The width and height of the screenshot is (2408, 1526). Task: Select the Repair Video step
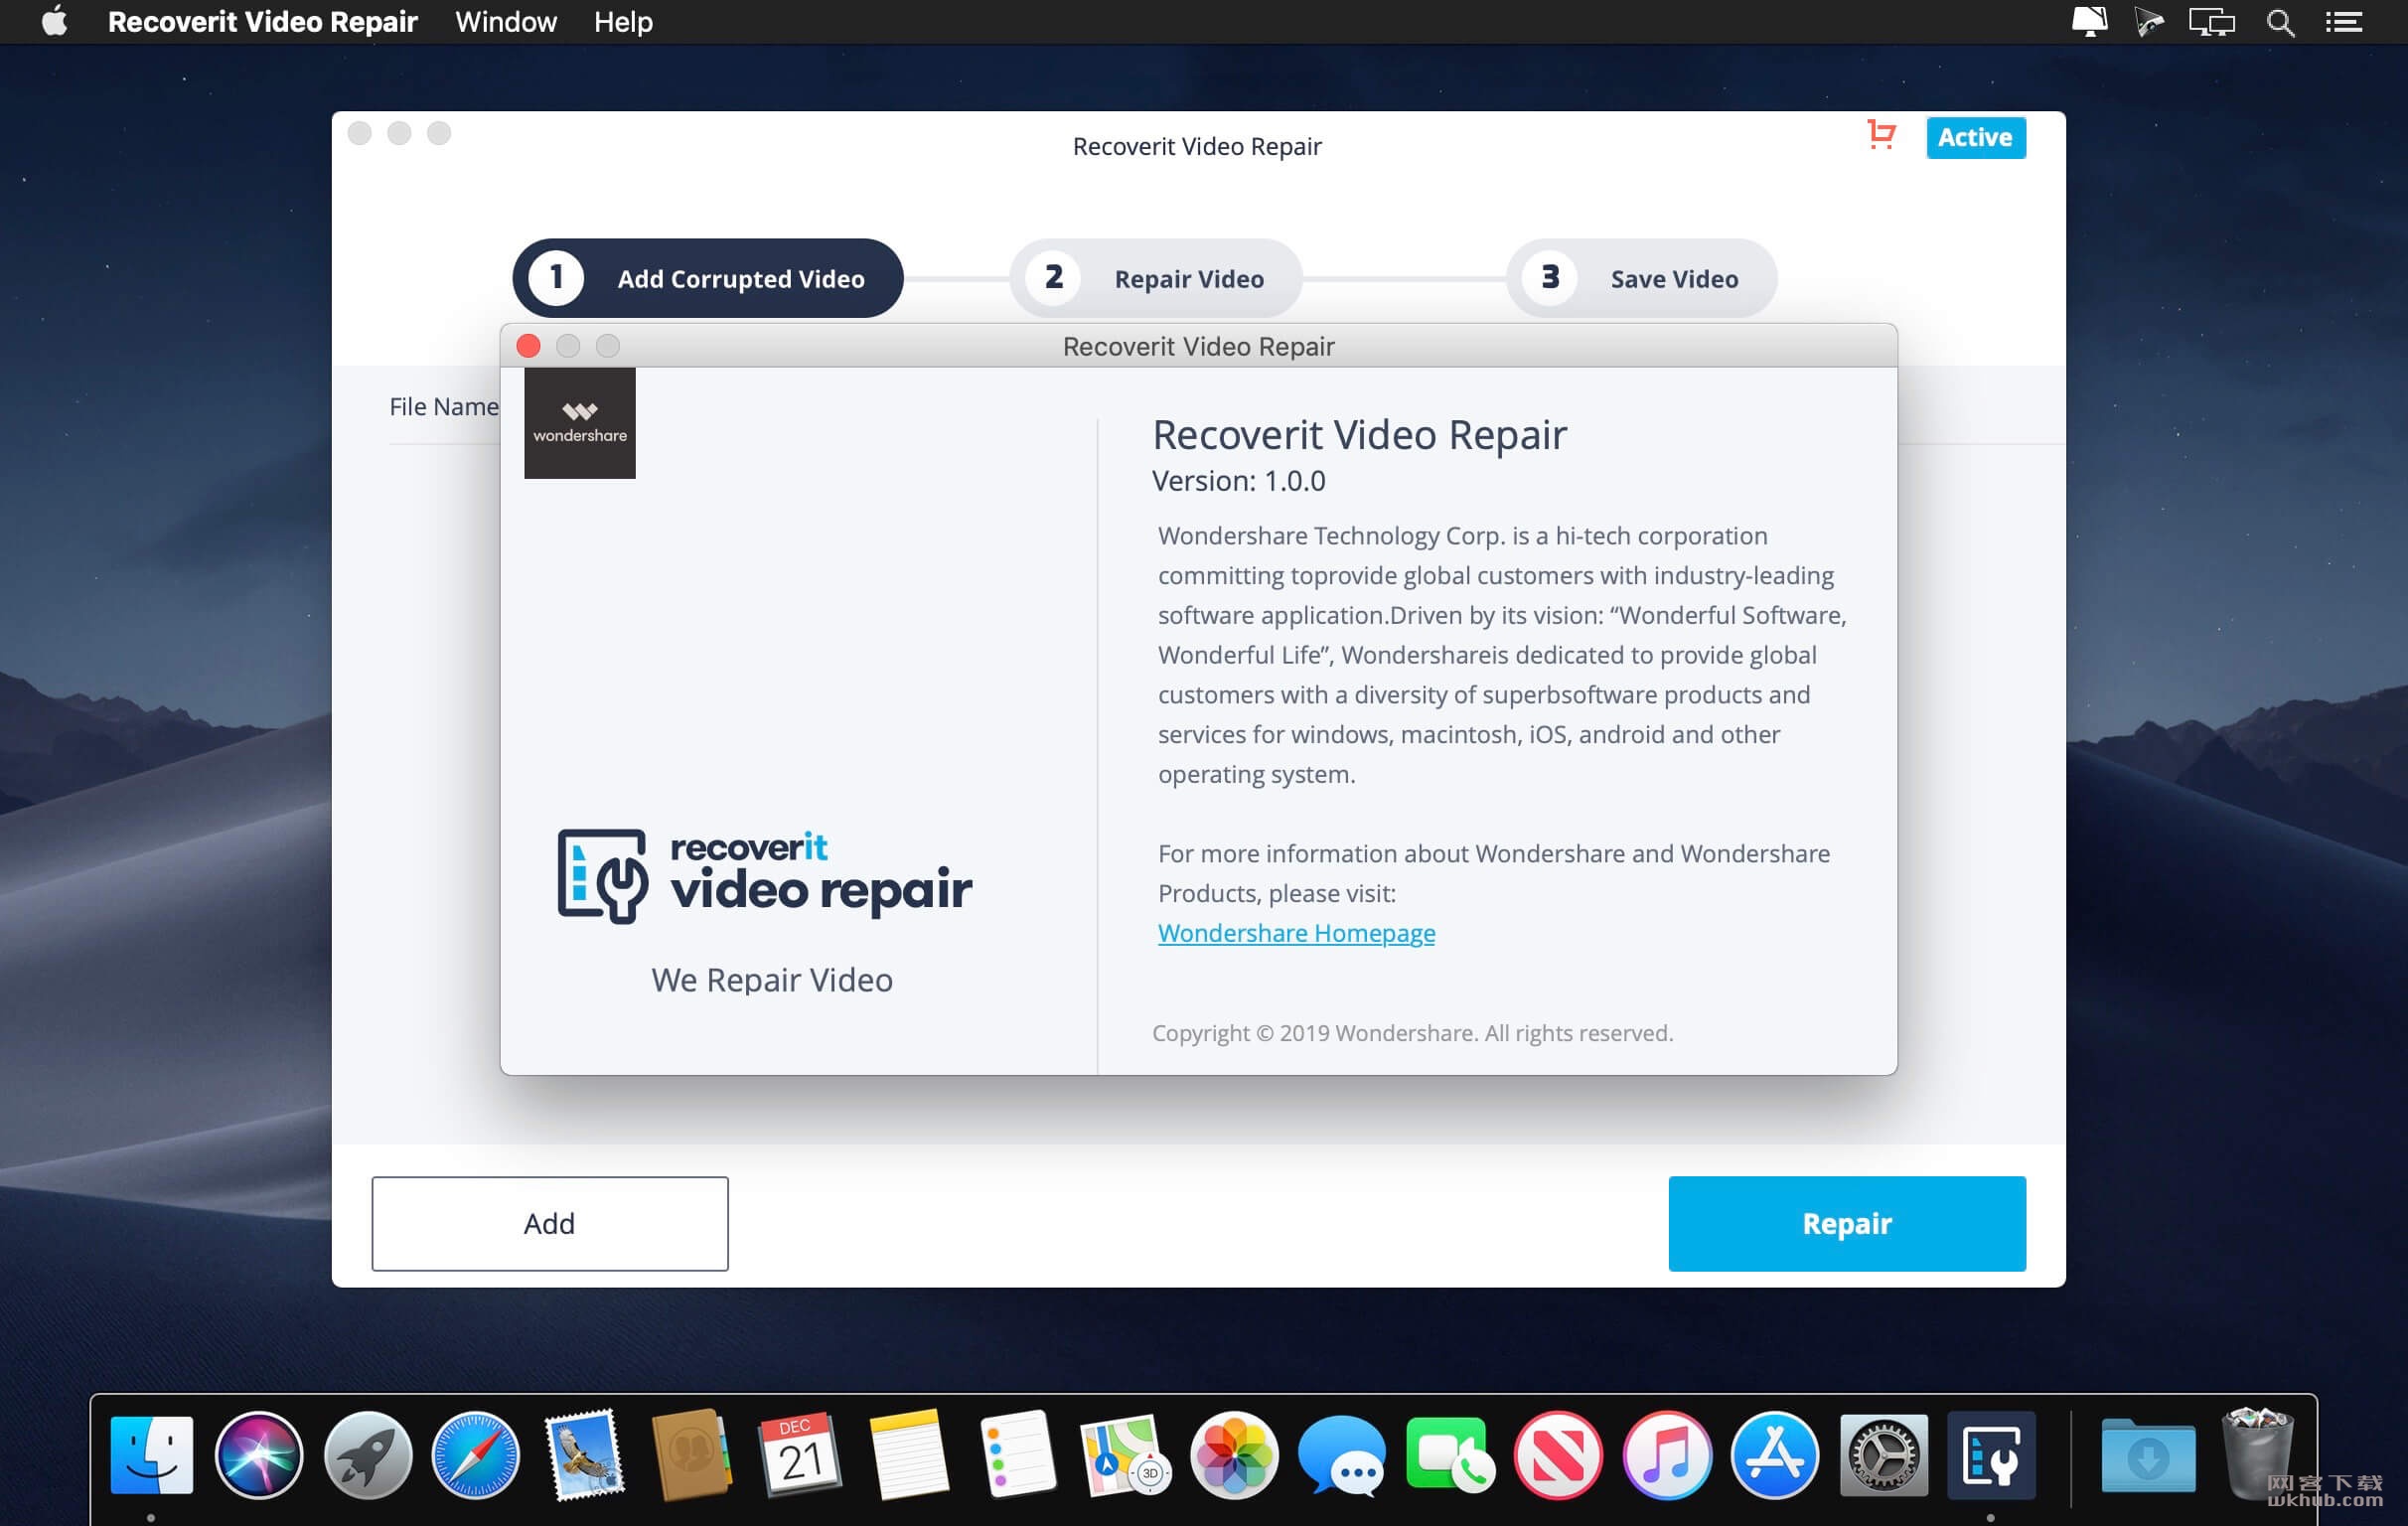[x=1155, y=278]
